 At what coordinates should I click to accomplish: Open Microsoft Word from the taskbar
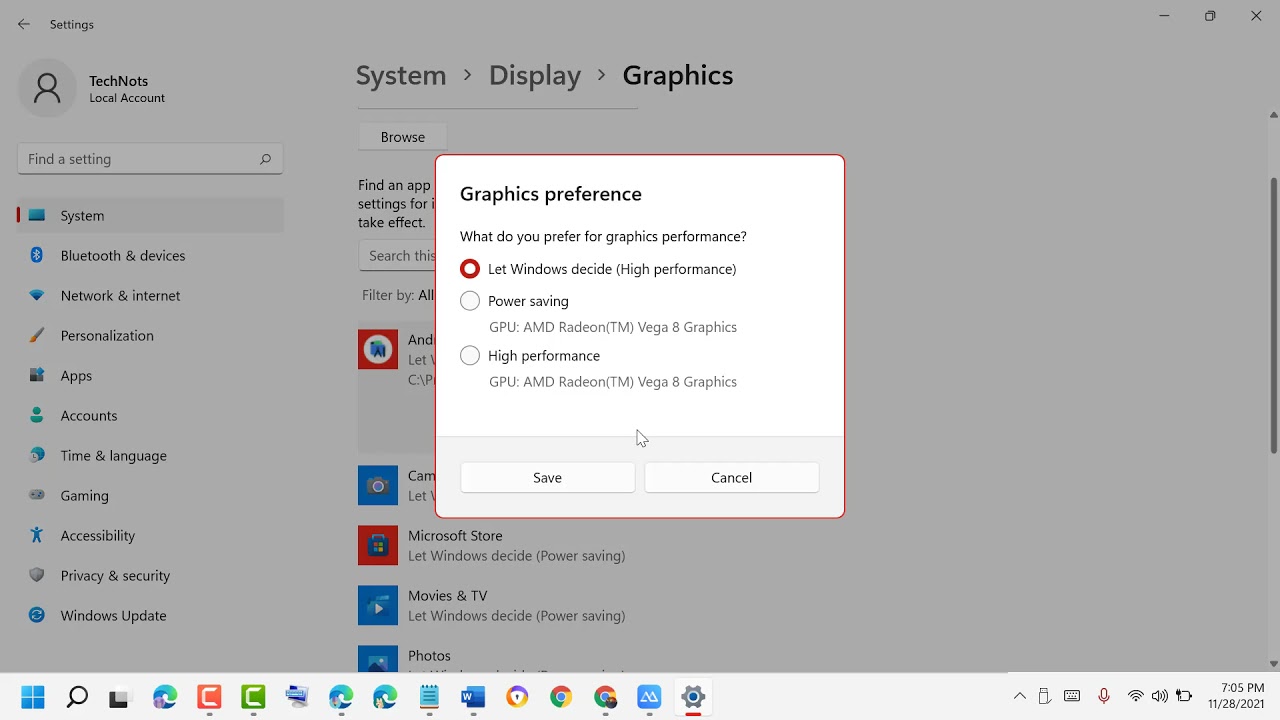pos(473,697)
